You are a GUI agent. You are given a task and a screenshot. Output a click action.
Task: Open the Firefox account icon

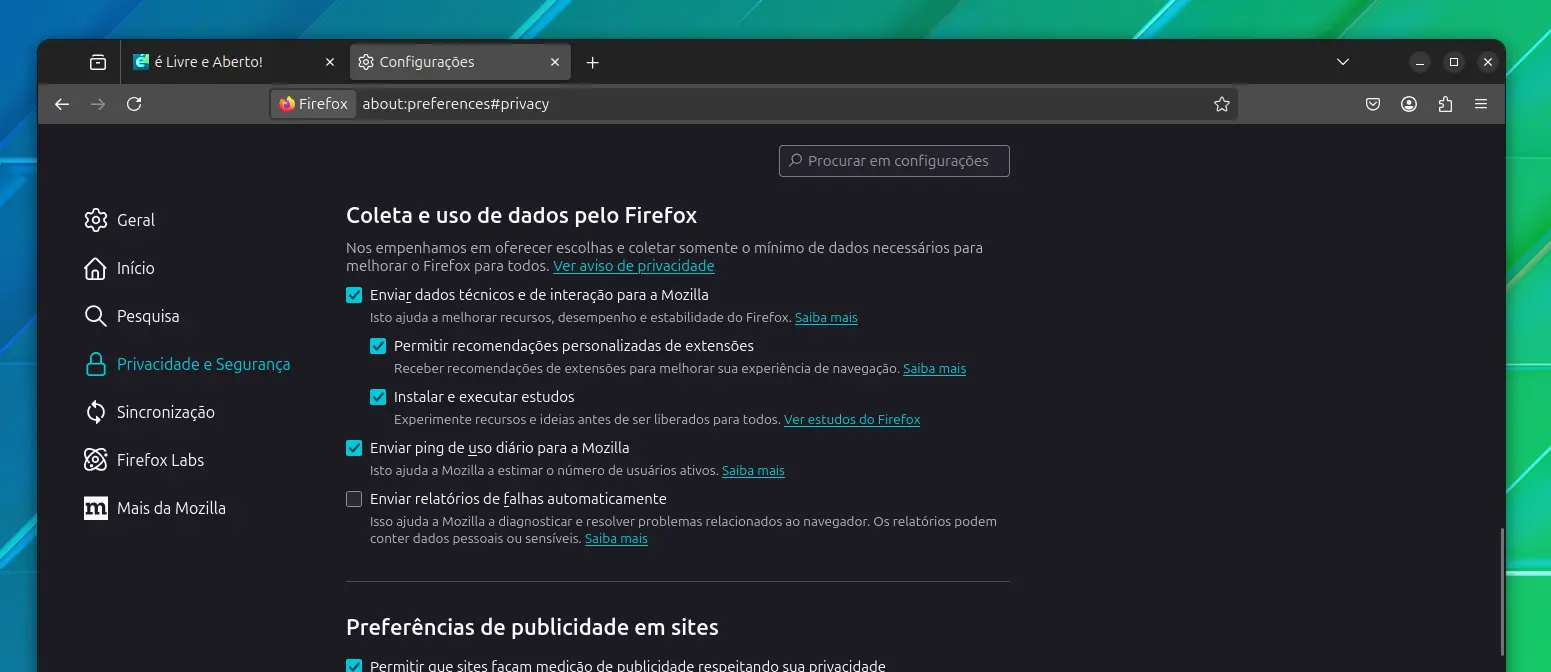click(1409, 104)
